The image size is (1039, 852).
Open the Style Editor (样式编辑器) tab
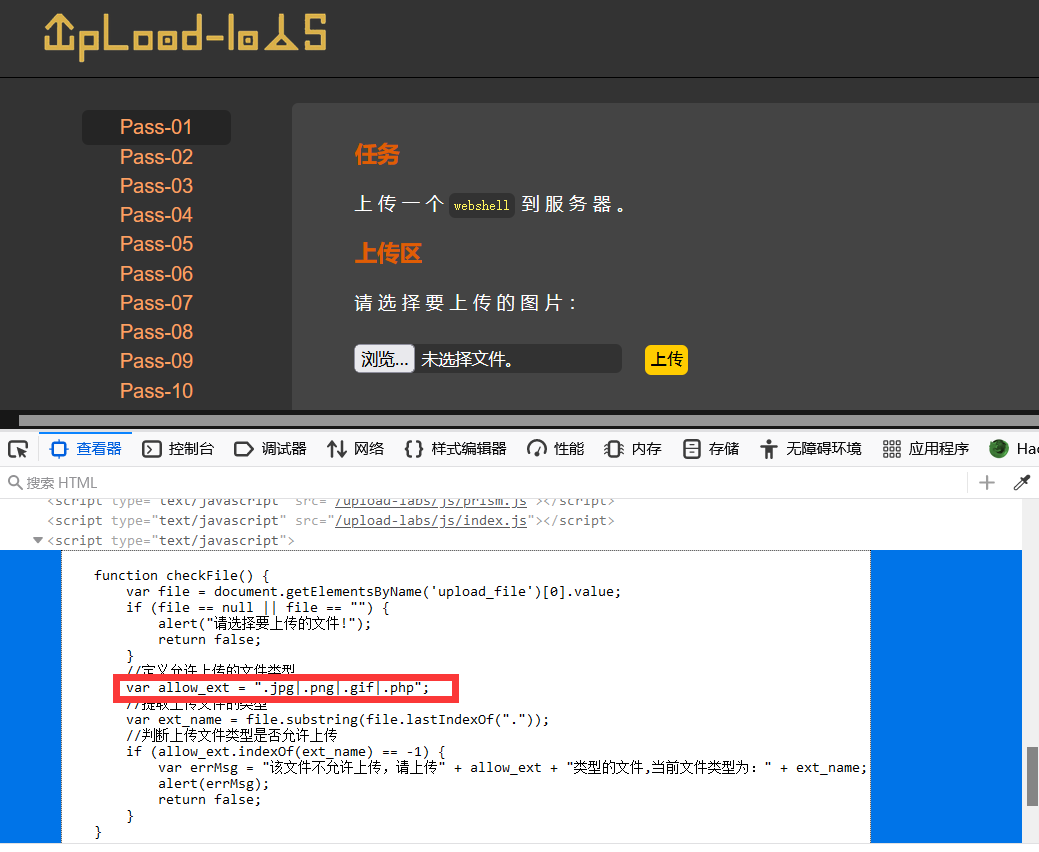[x=455, y=449]
